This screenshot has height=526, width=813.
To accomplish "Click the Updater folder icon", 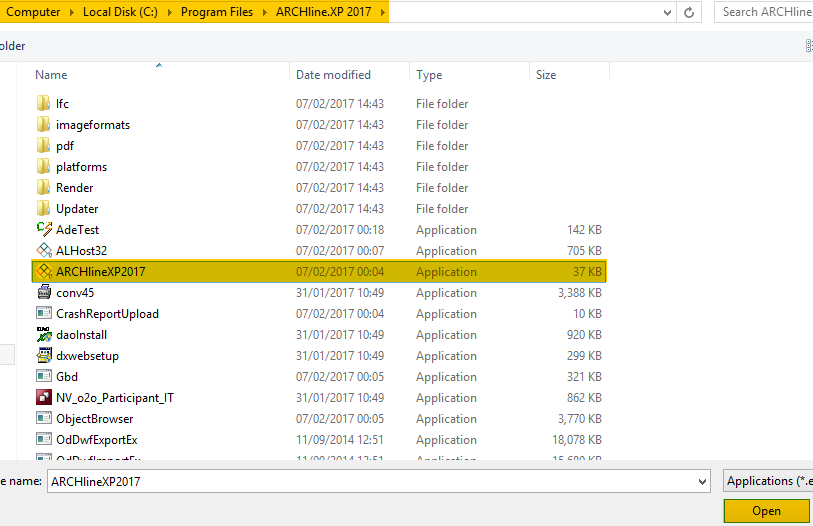I will [44, 209].
